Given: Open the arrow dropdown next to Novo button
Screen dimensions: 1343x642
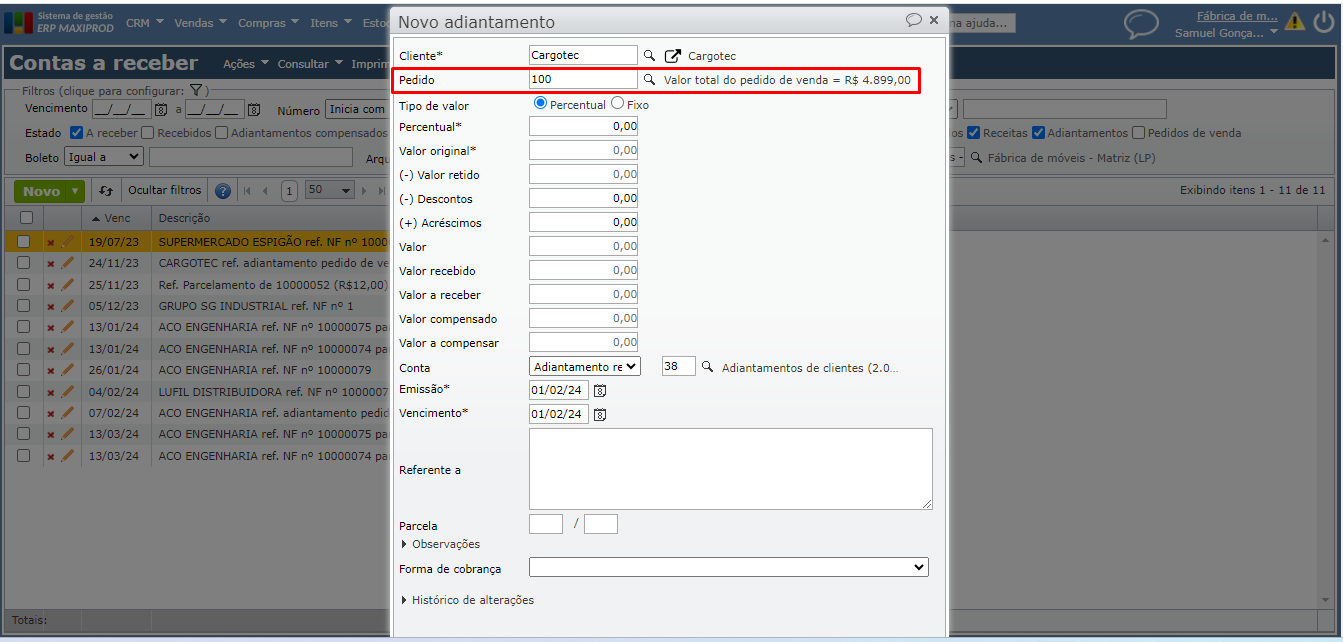Looking at the screenshot, I should point(76,191).
